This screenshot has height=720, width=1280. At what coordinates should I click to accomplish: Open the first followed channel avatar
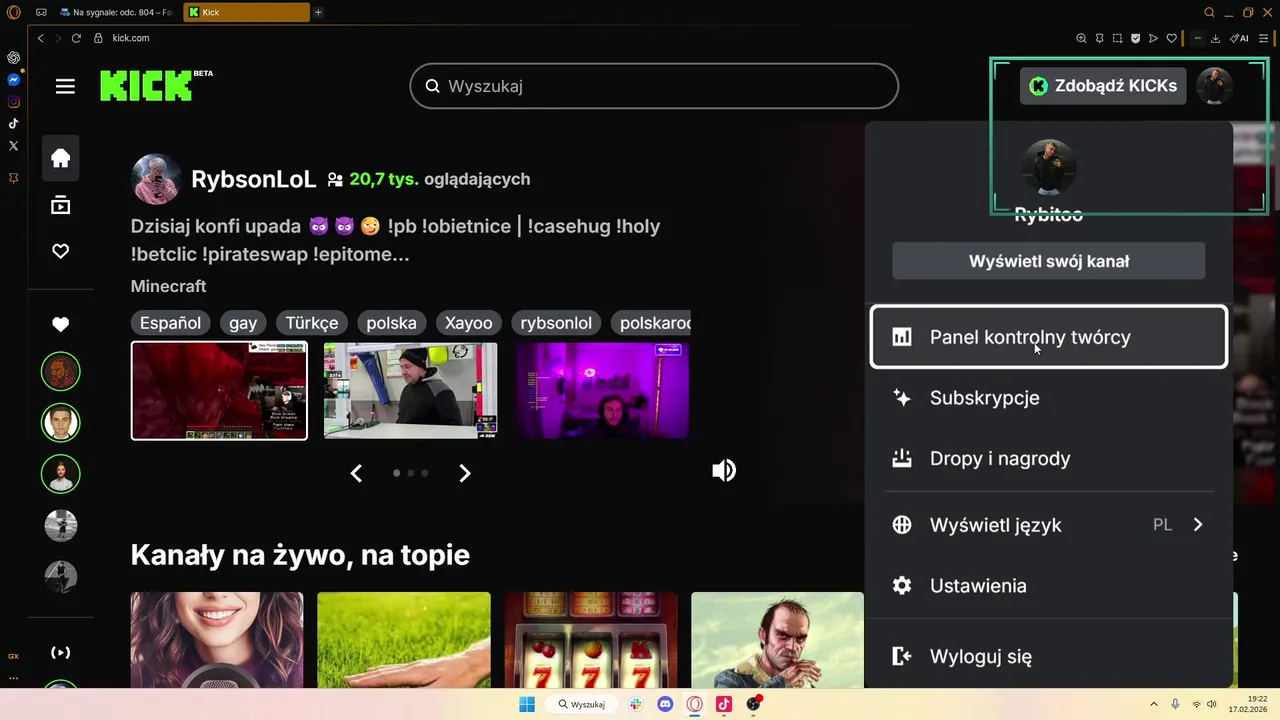point(61,371)
